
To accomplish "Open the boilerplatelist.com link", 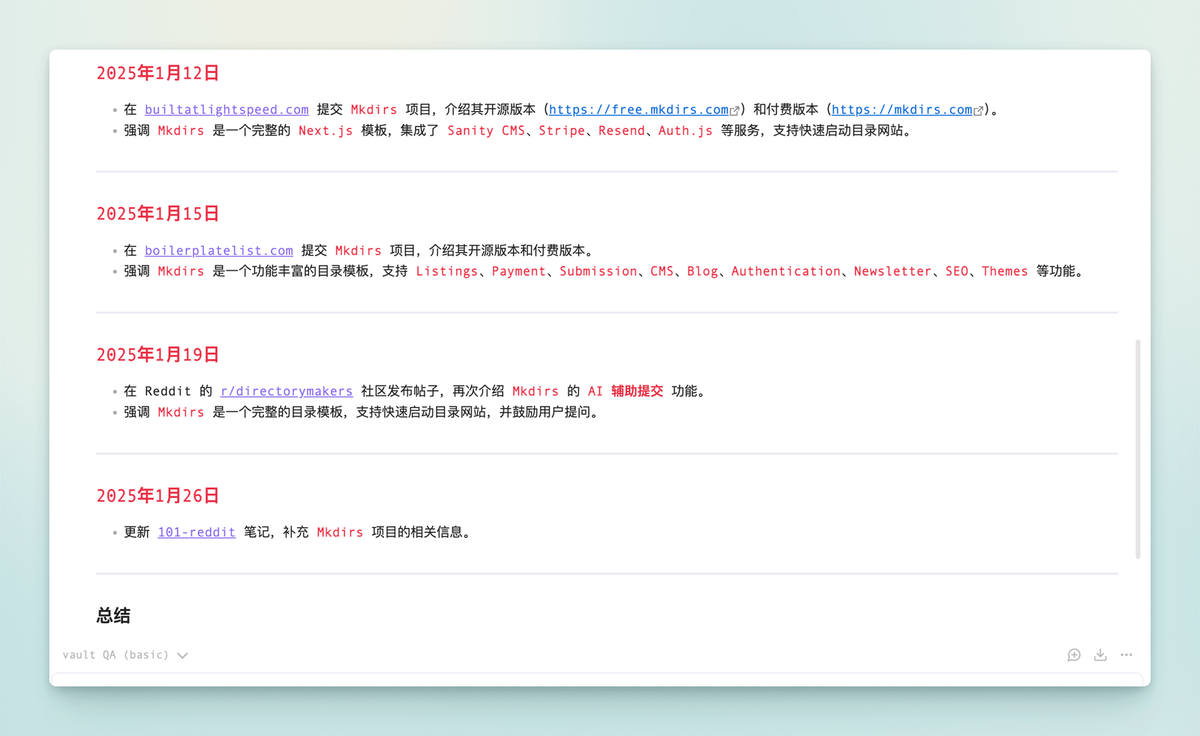I will point(218,251).
